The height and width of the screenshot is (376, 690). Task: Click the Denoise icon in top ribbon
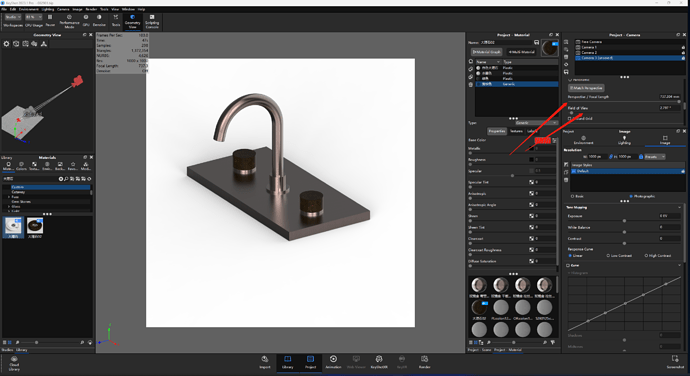(x=99, y=20)
